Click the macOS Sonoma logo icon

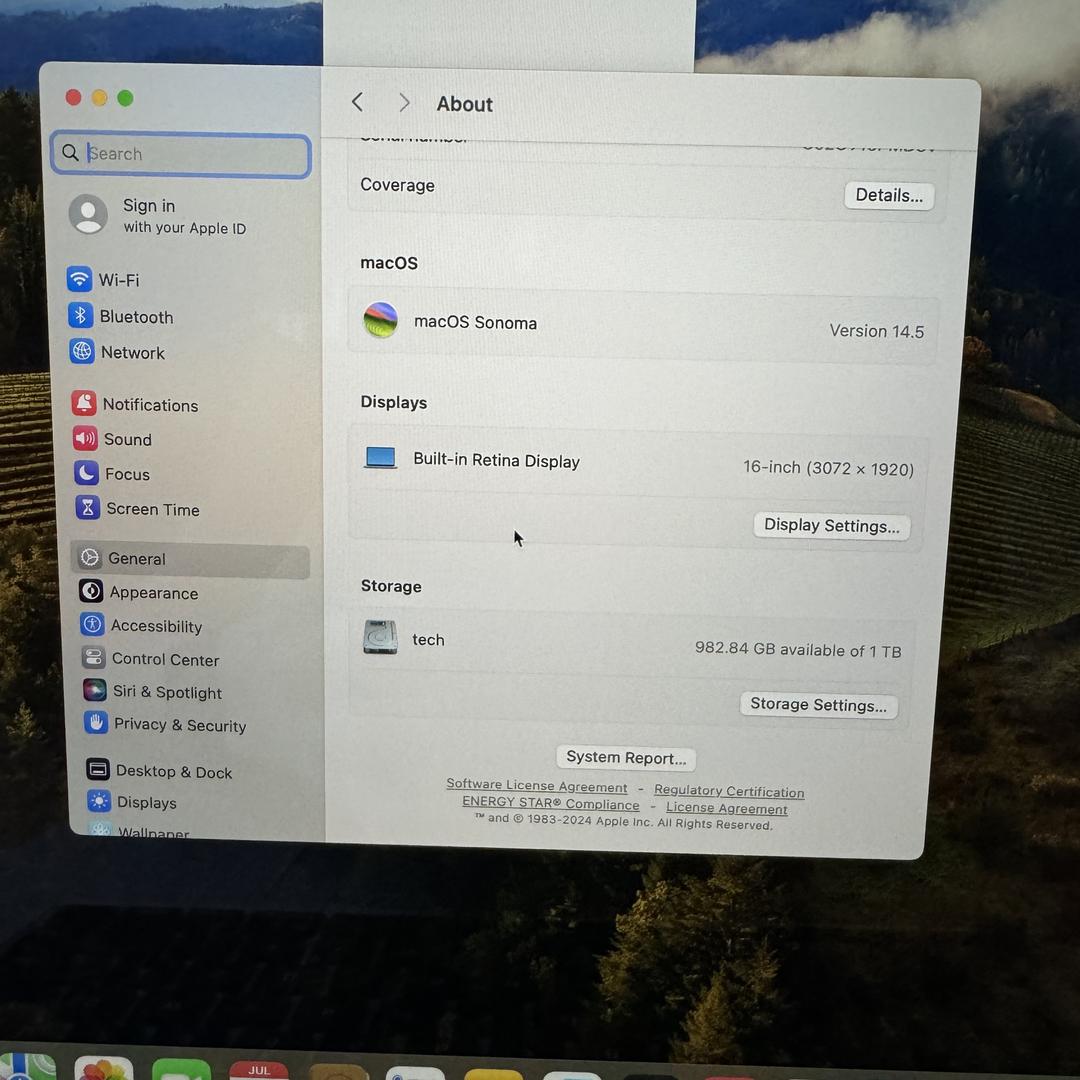pos(380,320)
